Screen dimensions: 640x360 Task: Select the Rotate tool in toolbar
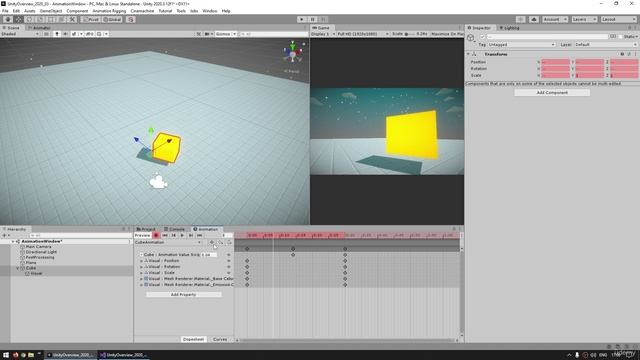click(x=29, y=19)
